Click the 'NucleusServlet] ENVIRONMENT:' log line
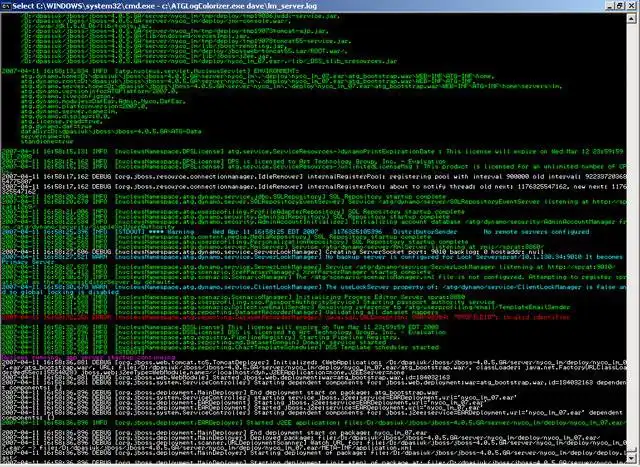The width and height of the screenshot is (640, 467). (151, 71)
